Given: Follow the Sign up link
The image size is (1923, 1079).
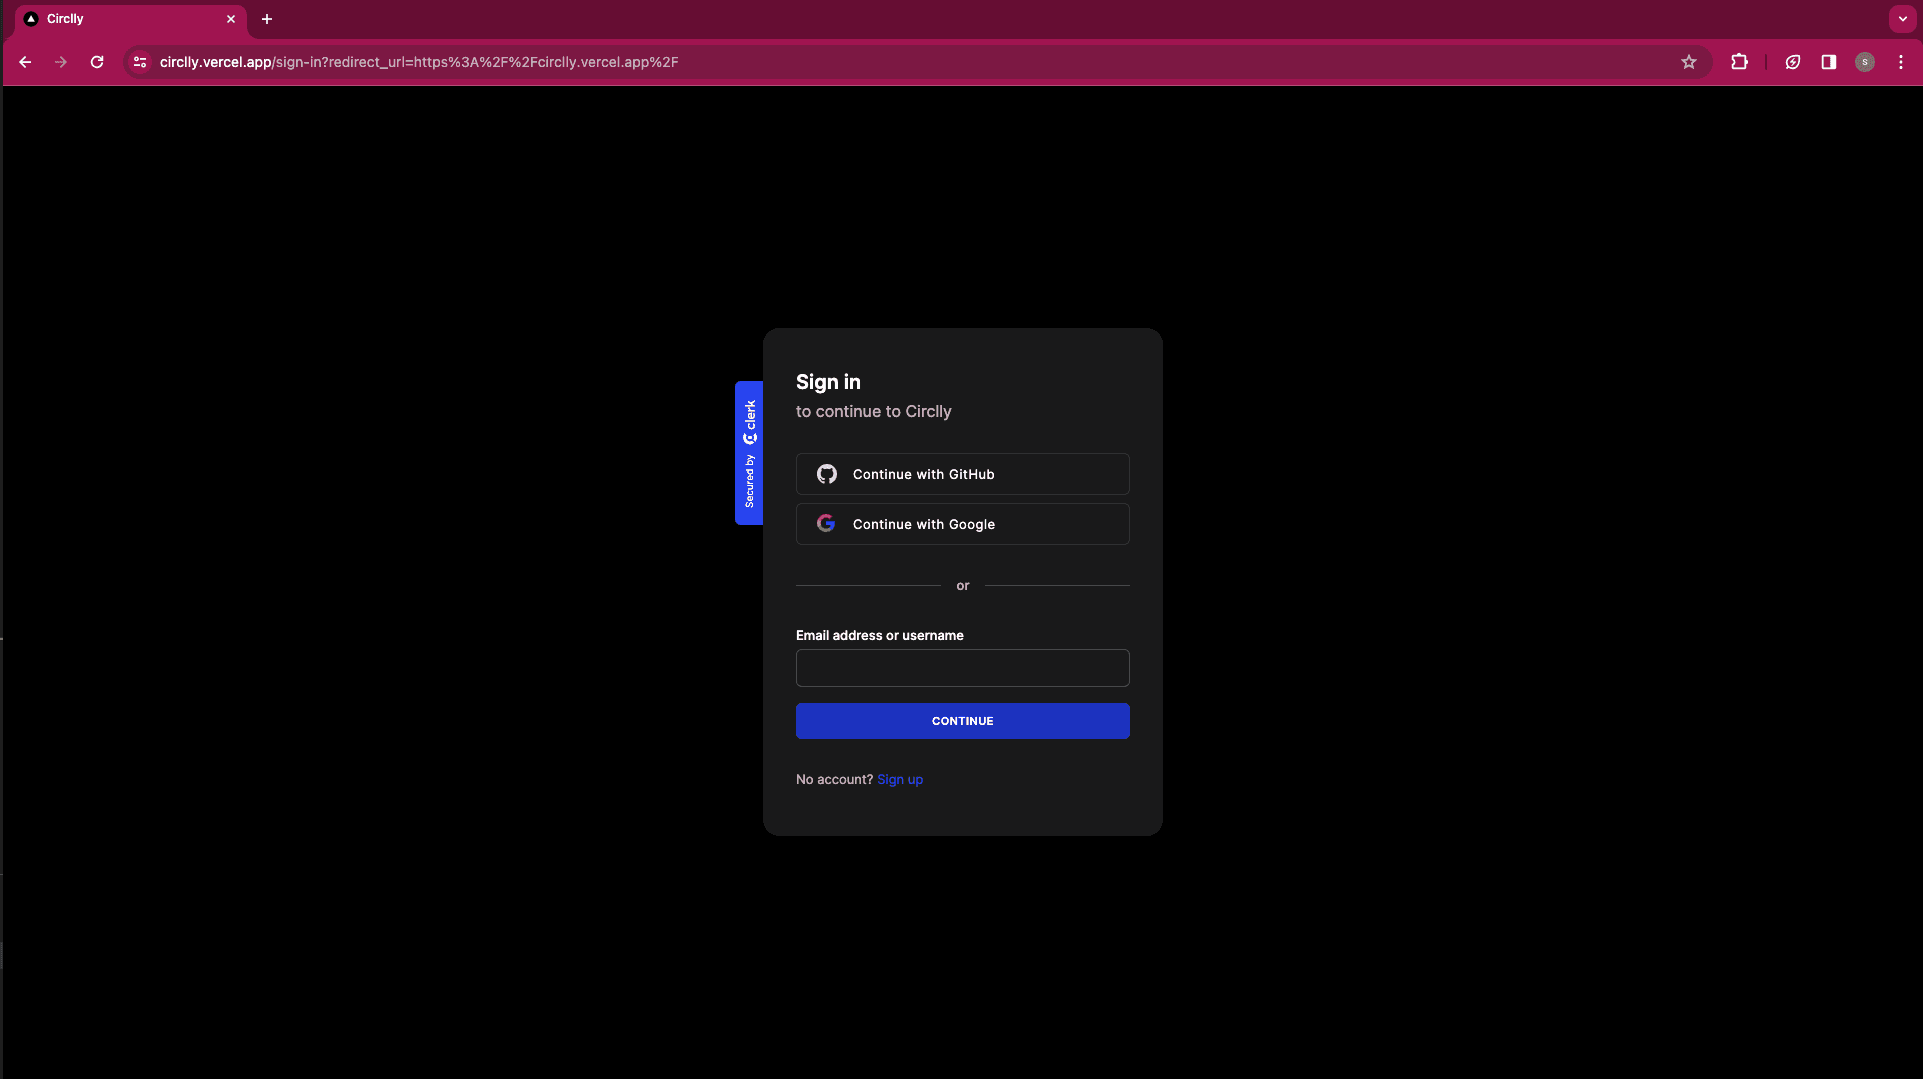Looking at the screenshot, I should pos(899,780).
